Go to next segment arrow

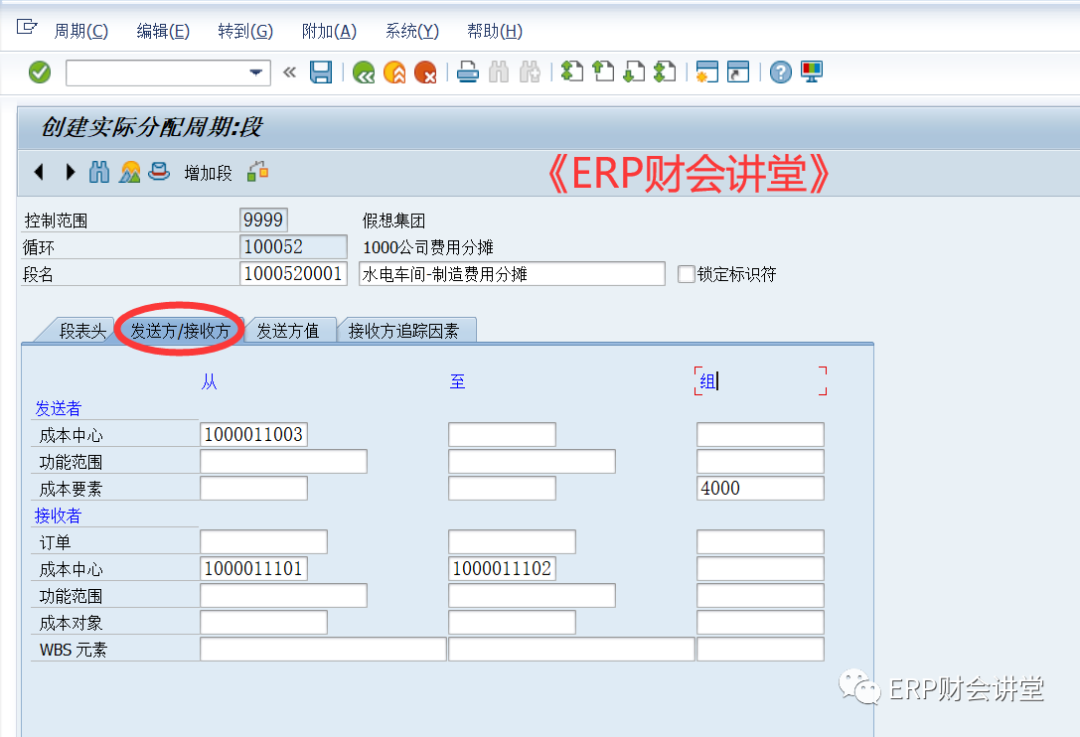[x=70, y=172]
